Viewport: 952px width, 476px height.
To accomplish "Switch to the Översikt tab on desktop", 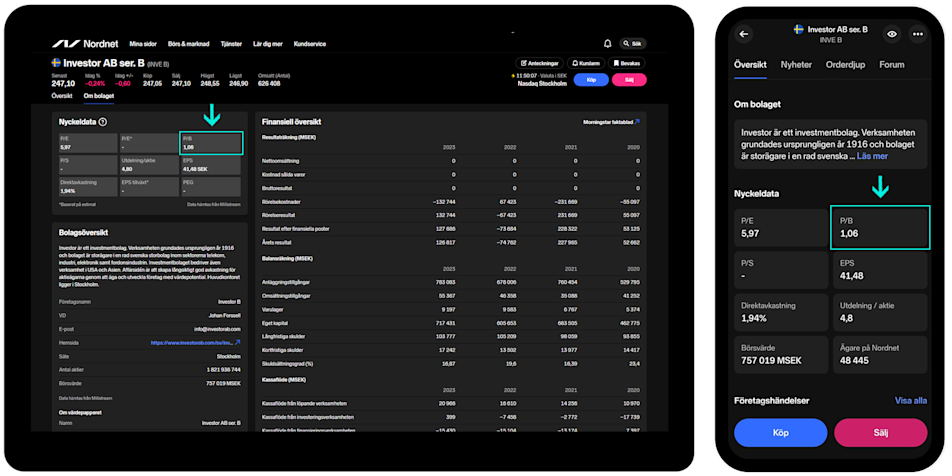I will pos(62,96).
